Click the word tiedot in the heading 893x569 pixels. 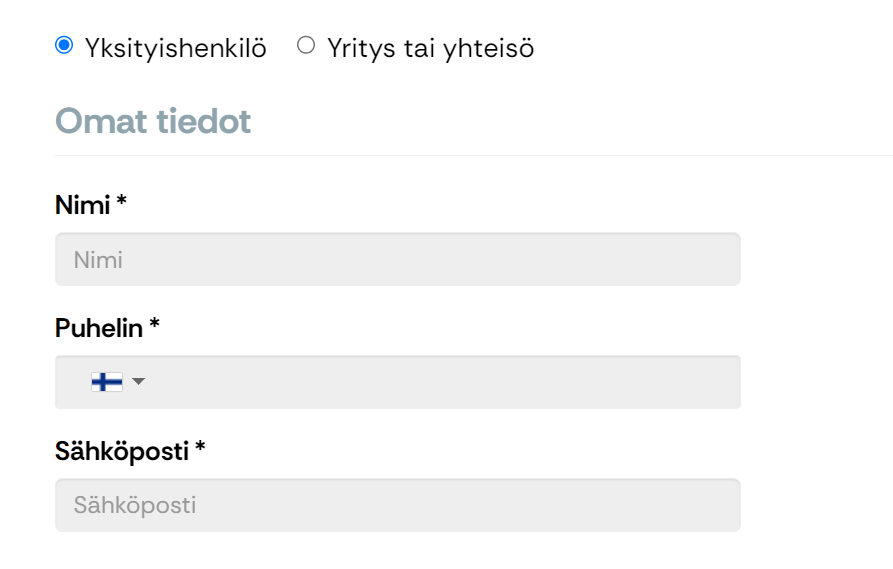pos(203,121)
